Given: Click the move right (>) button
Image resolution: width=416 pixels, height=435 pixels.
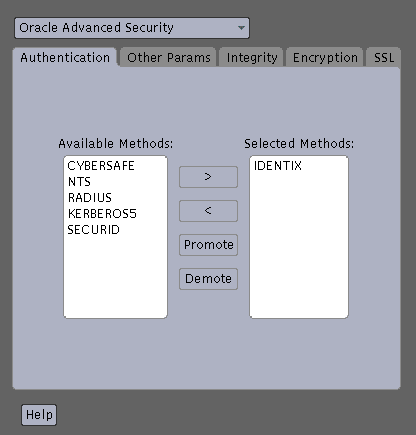Looking at the screenshot, I should point(208,177).
